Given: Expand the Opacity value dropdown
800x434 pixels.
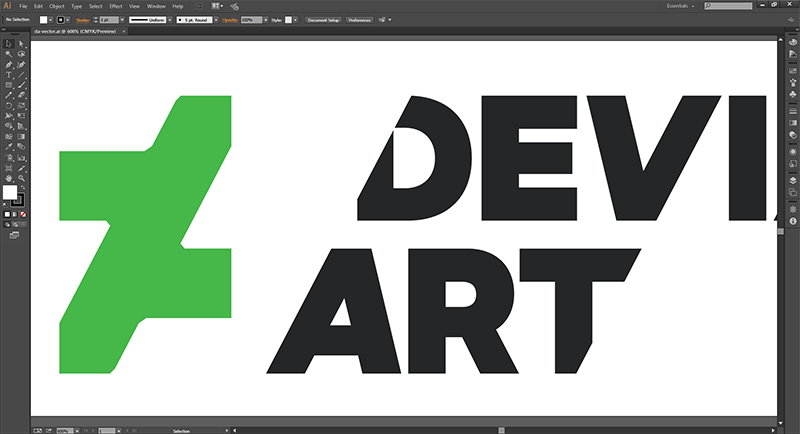Looking at the screenshot, I should [266, 20].
